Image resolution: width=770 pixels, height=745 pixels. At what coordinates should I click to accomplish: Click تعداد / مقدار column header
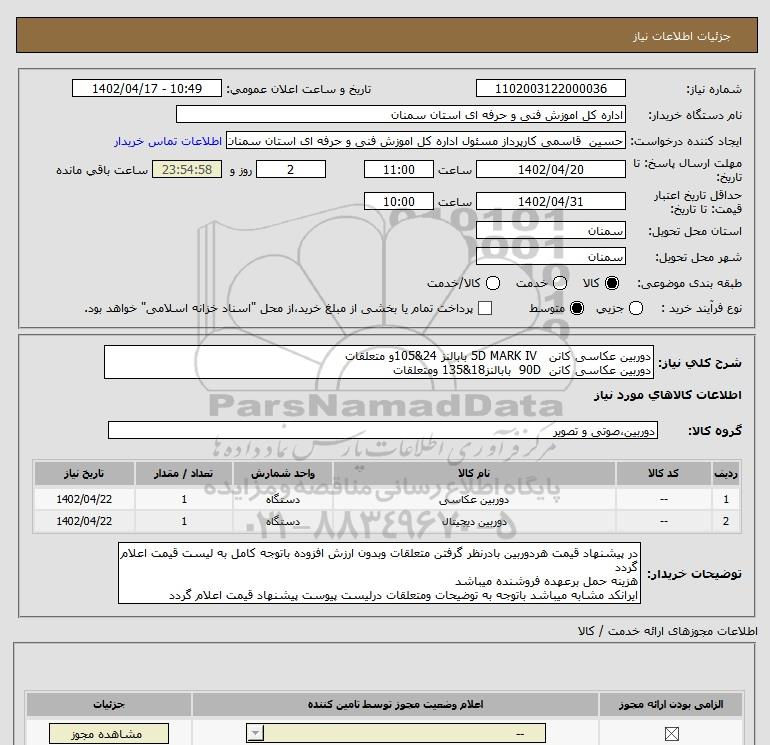pos(184,473)
